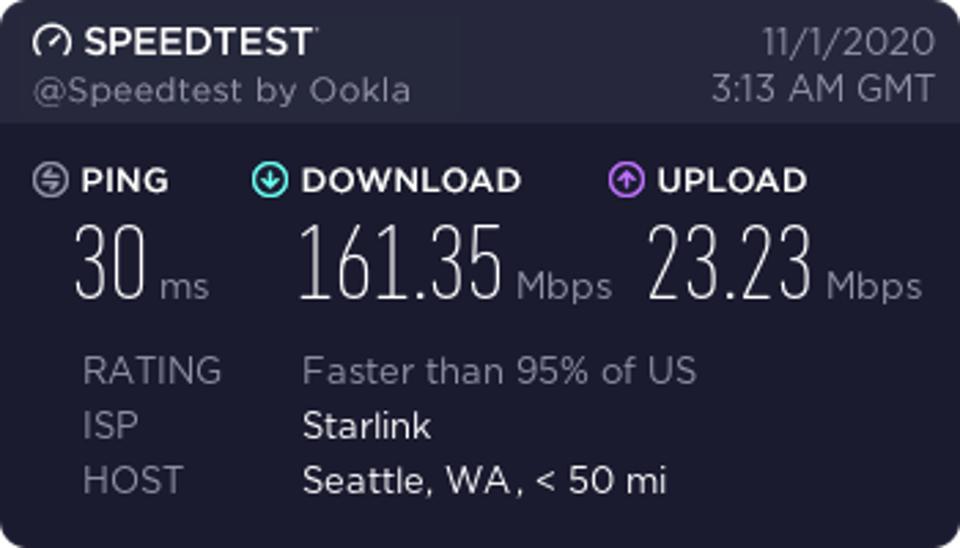
Task: Click the SPEEDTEST title text
Action: click(x=200, y=42)
